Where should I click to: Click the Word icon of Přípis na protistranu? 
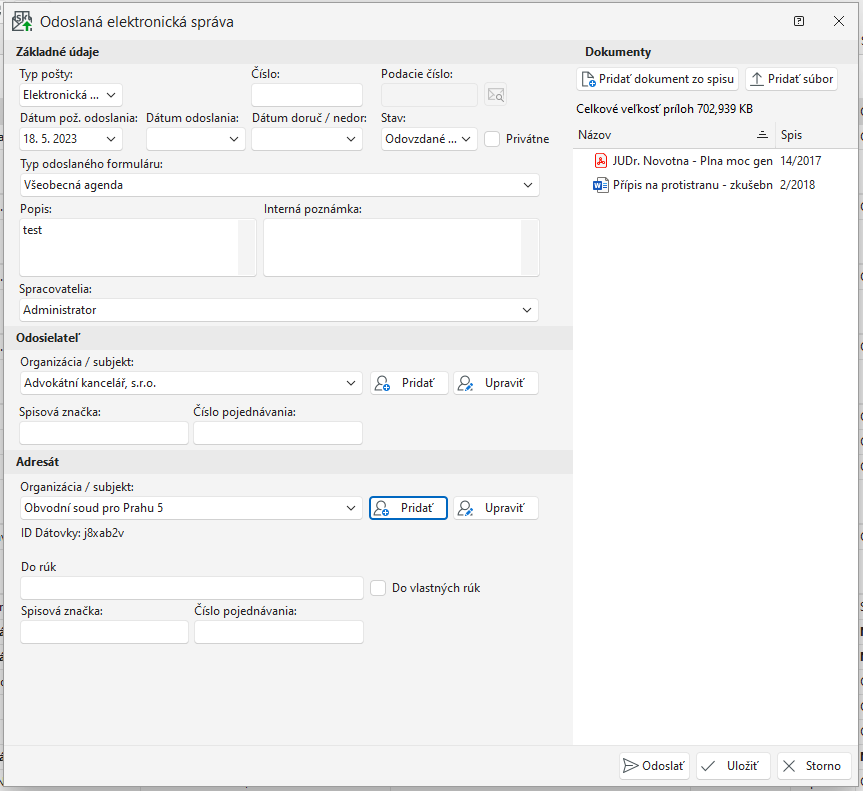(601, 185)
